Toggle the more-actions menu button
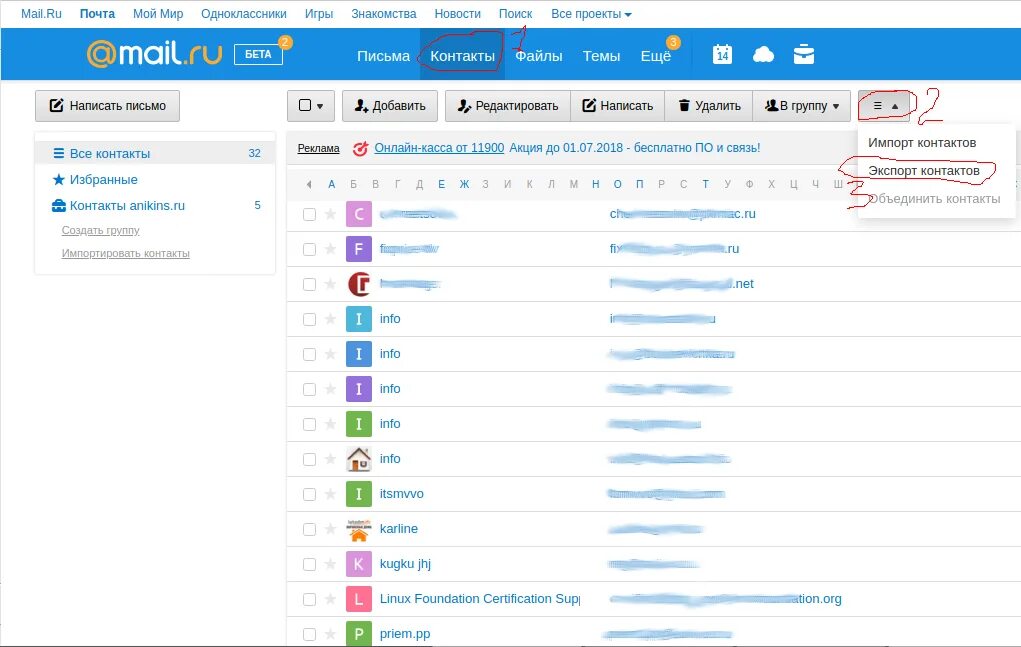1021x647 pixels. pos(885,105)
